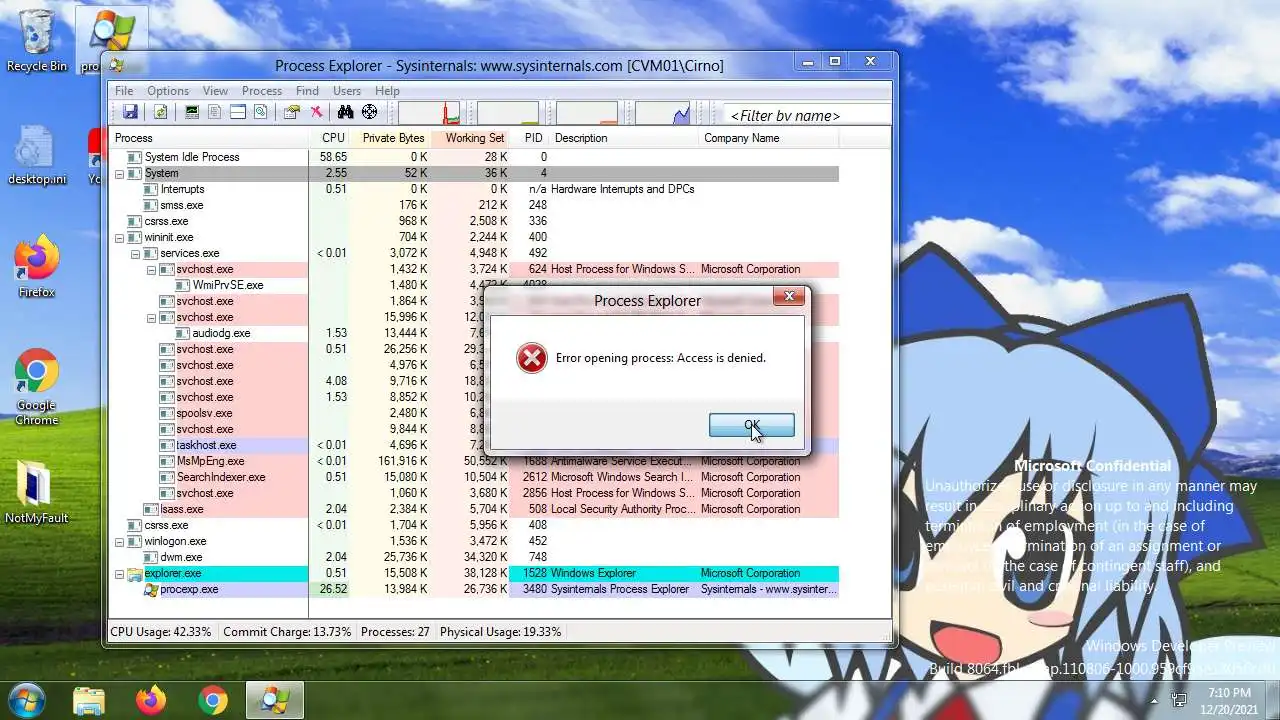Collapse the wininit.exe tree node
The image size is (1280, 720).
pos(119,237)
